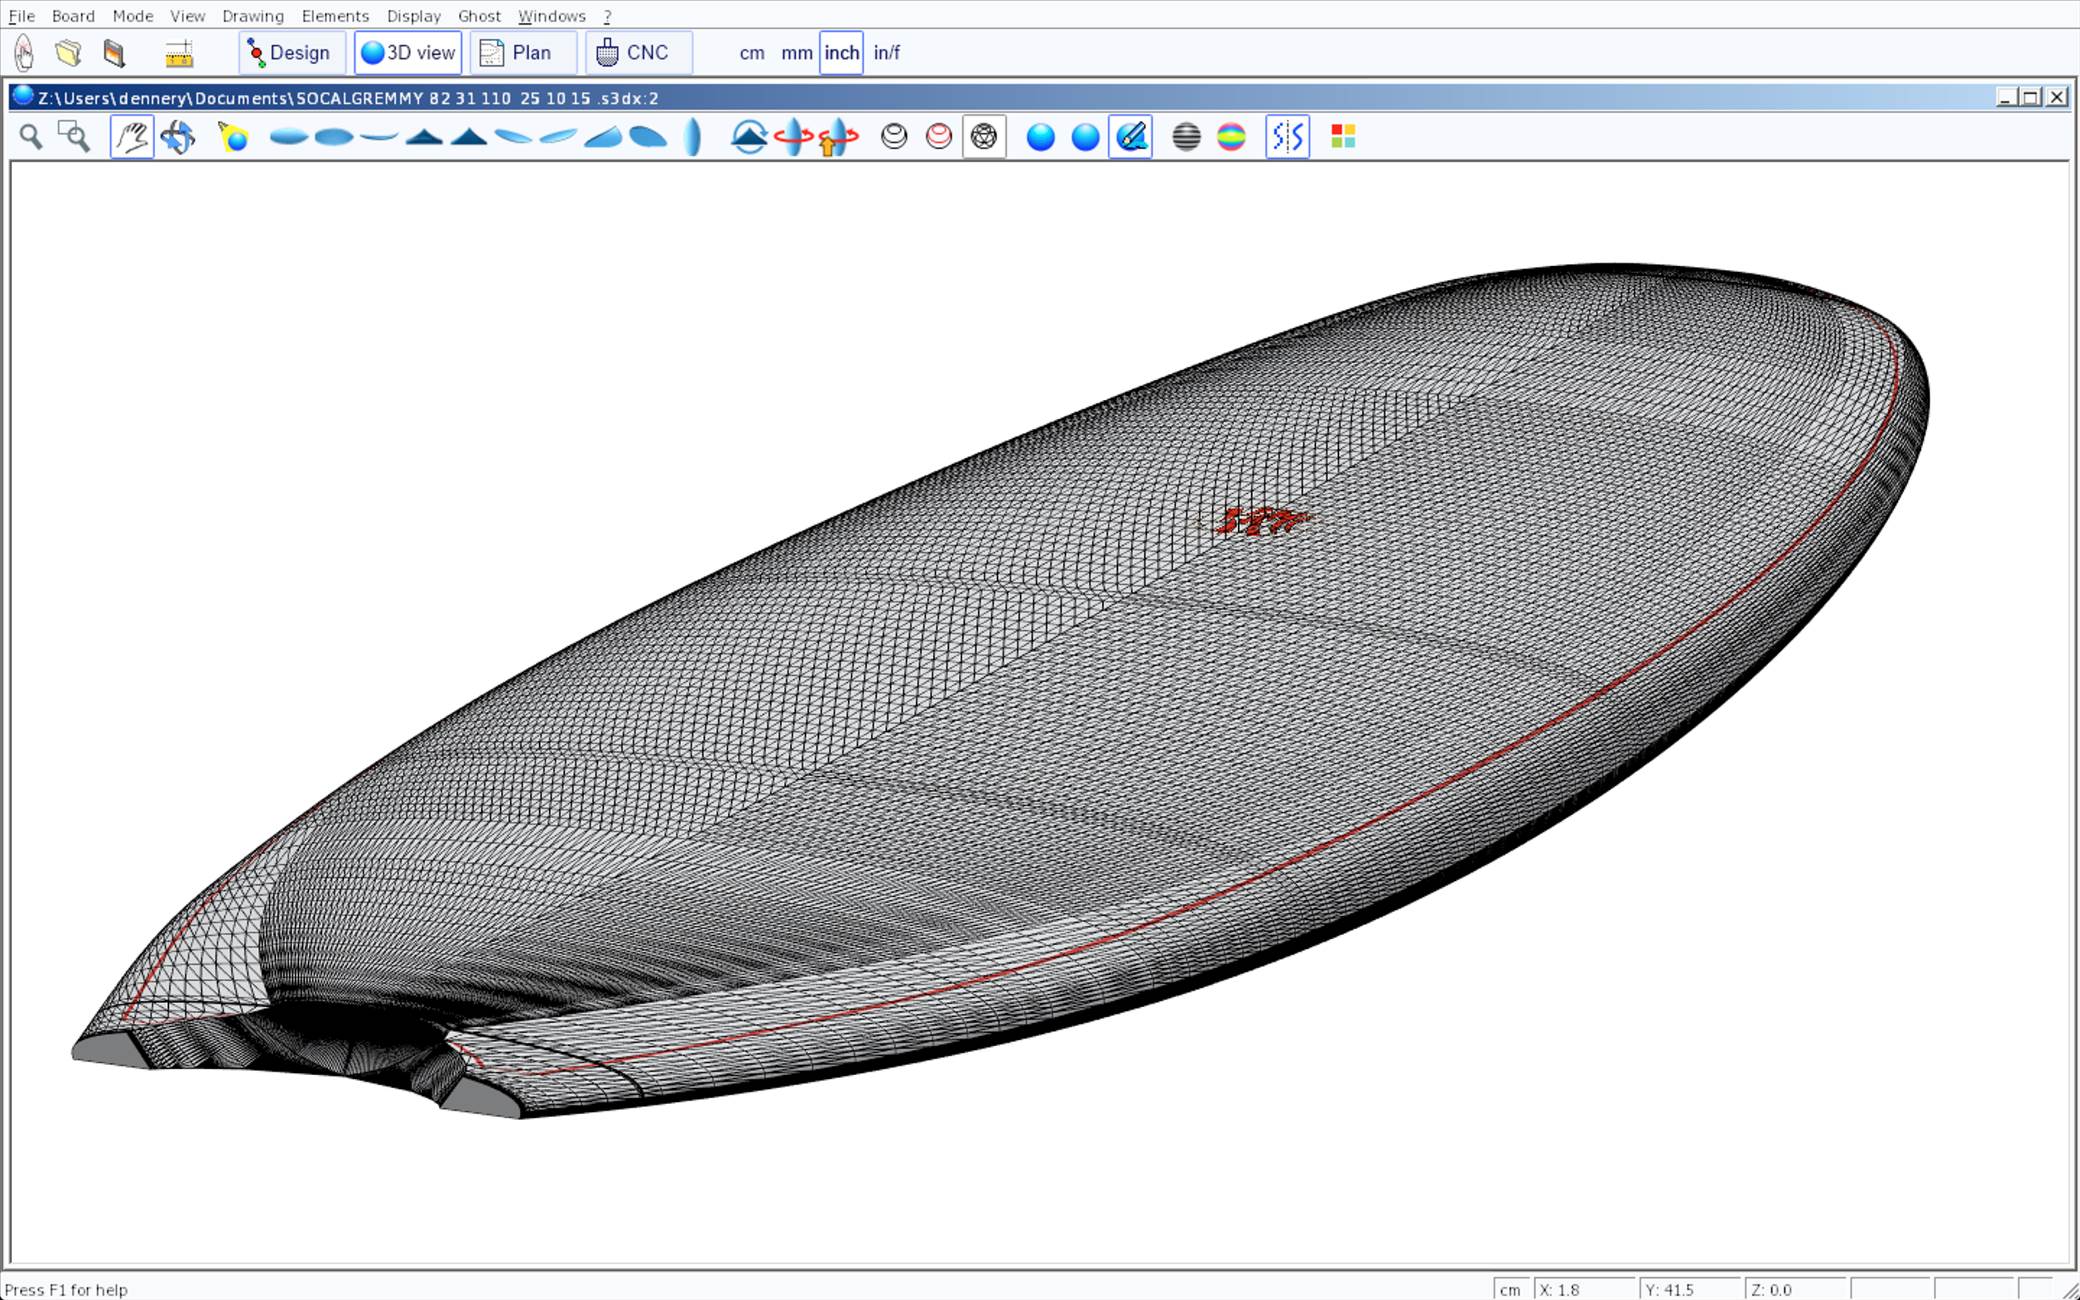Select the magnifier zoom tool
The width and height of the screenshot is (2080, 1300).
pyautogui.click(x=31, y=137)
